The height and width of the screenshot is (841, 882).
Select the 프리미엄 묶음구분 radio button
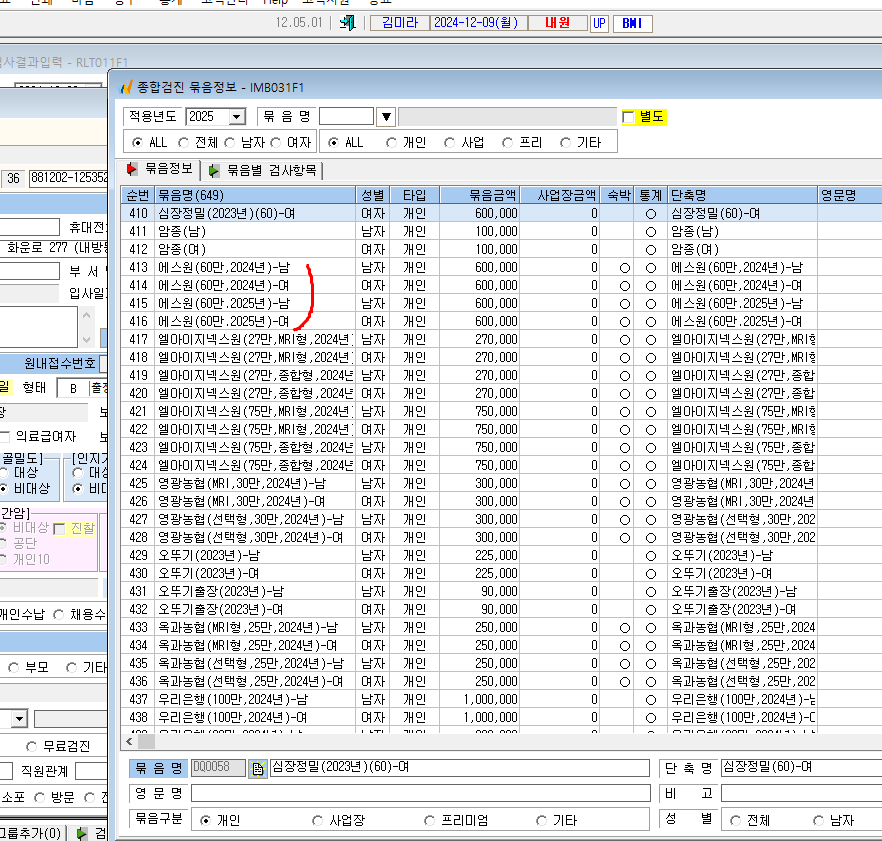click(x=429, y=821)
